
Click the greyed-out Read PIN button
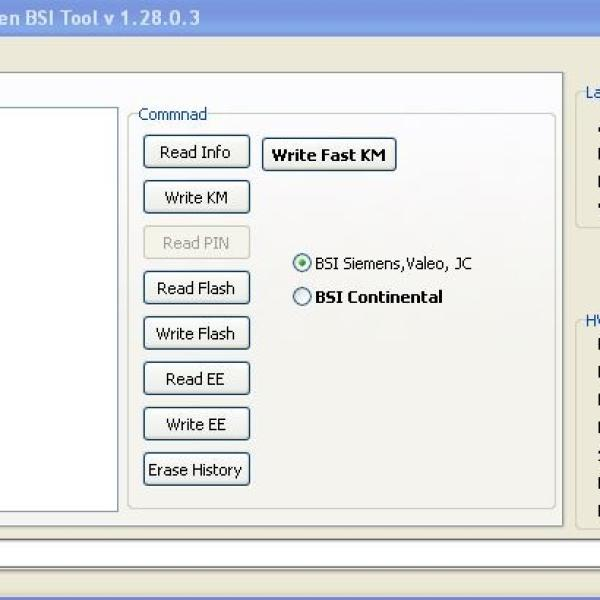coord(196,243)
